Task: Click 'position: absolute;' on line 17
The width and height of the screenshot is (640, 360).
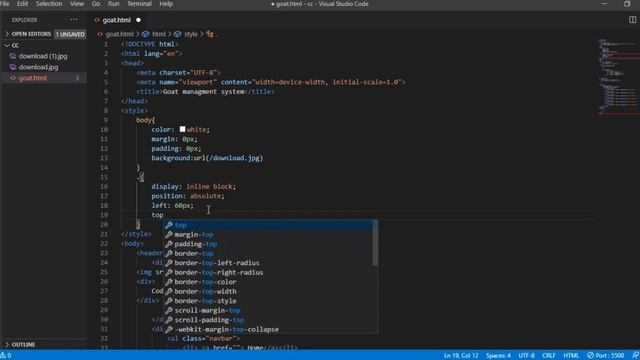Action: click(188, 196)
